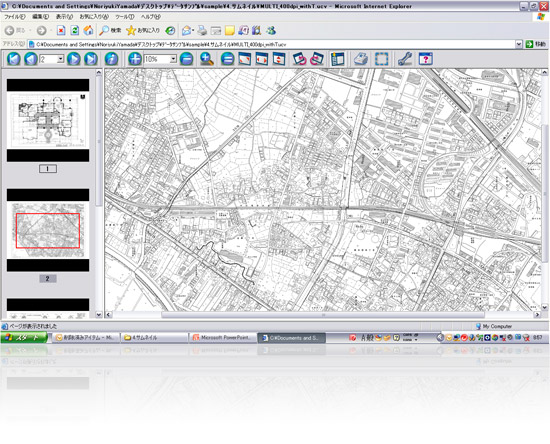
Task: Open the 表示(V) menu
Action: (x=64, y=16)
